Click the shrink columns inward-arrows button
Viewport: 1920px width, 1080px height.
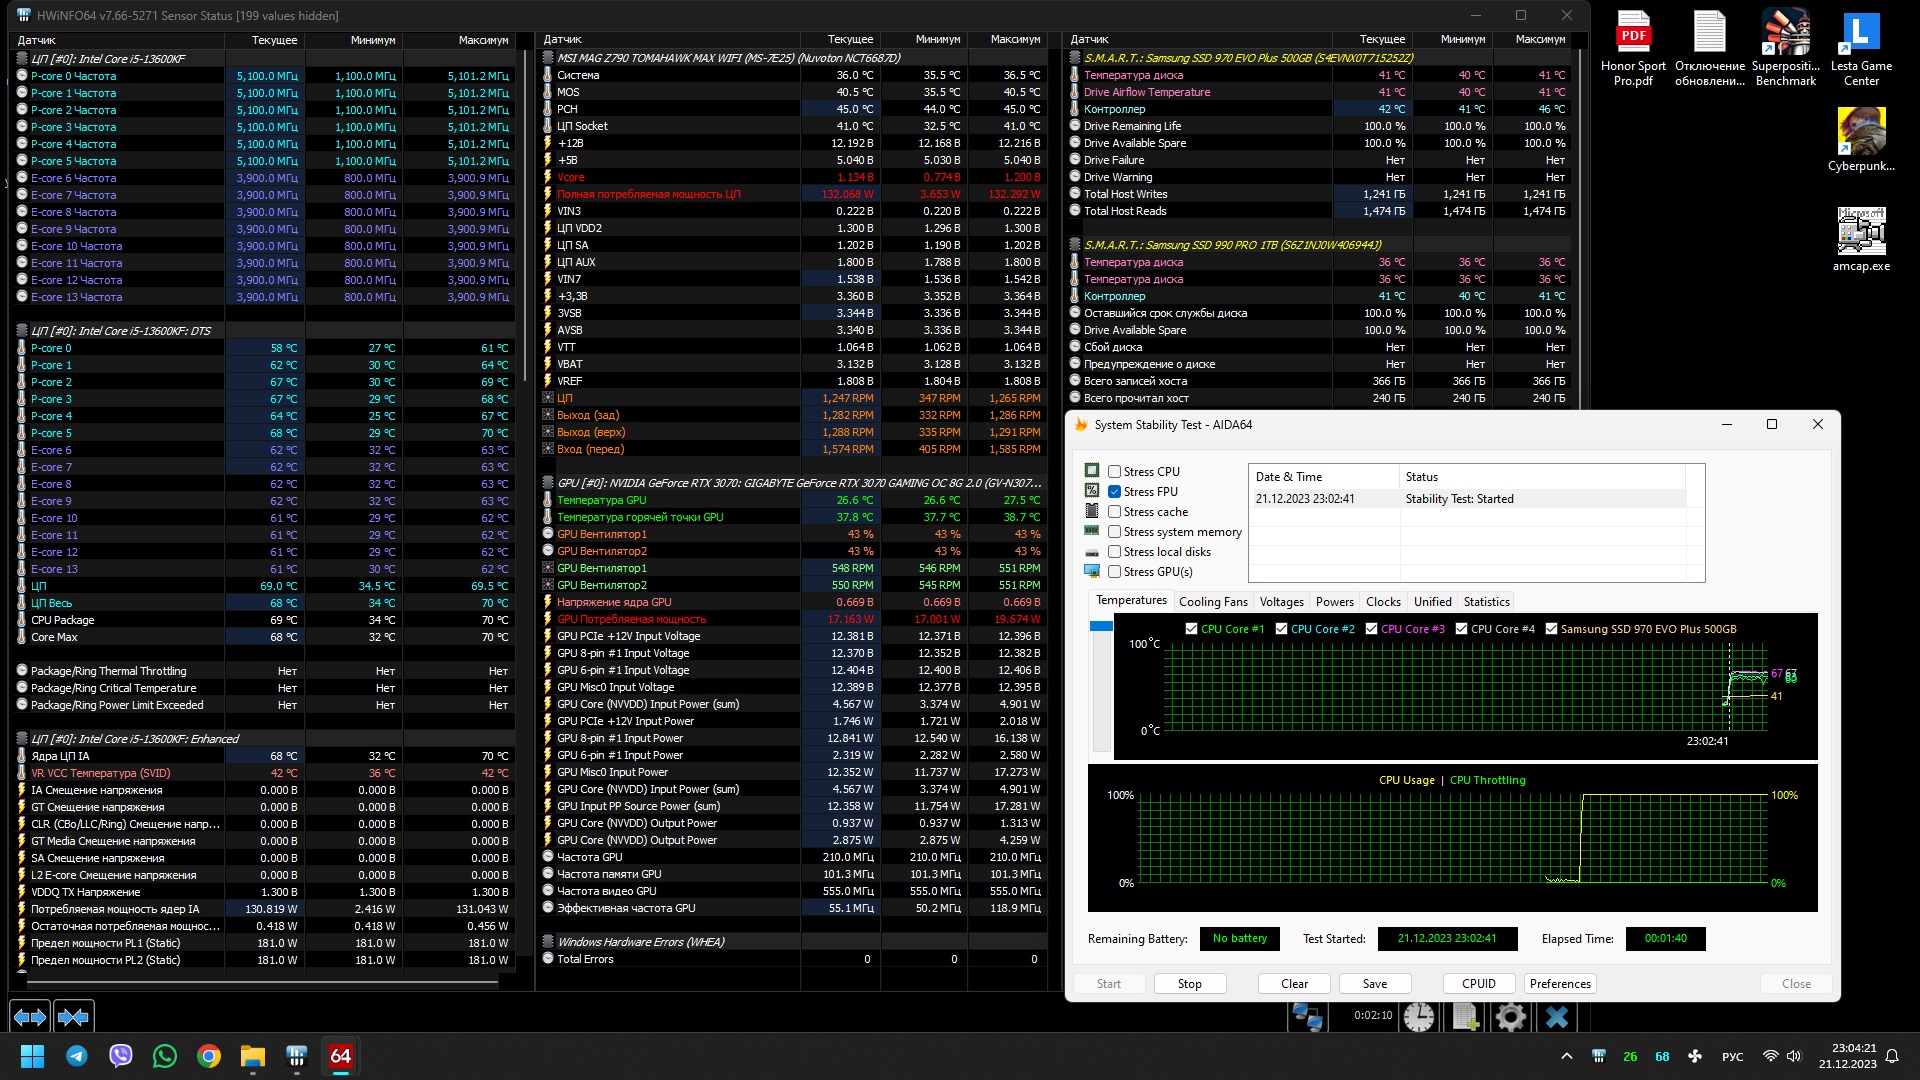pyautogui.click(x=73, y=1017)
